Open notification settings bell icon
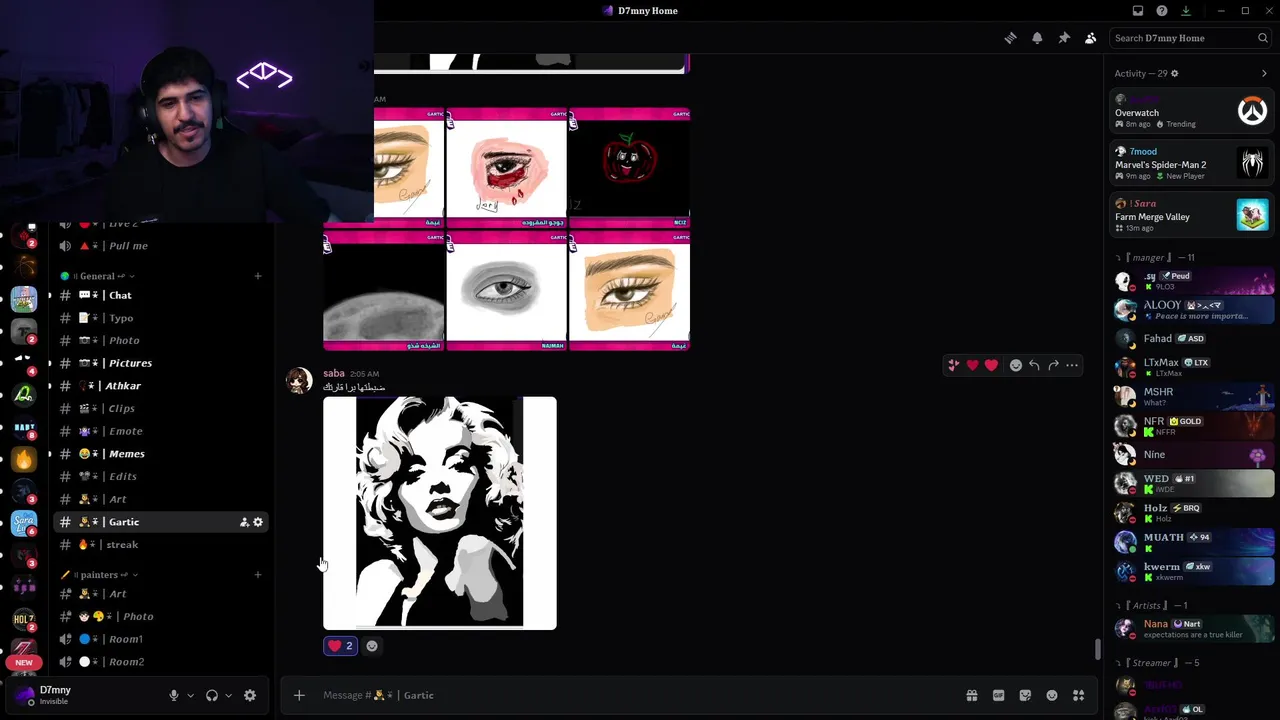The height and width of the screenshot is (720, 1280). tap(1037, 38)
